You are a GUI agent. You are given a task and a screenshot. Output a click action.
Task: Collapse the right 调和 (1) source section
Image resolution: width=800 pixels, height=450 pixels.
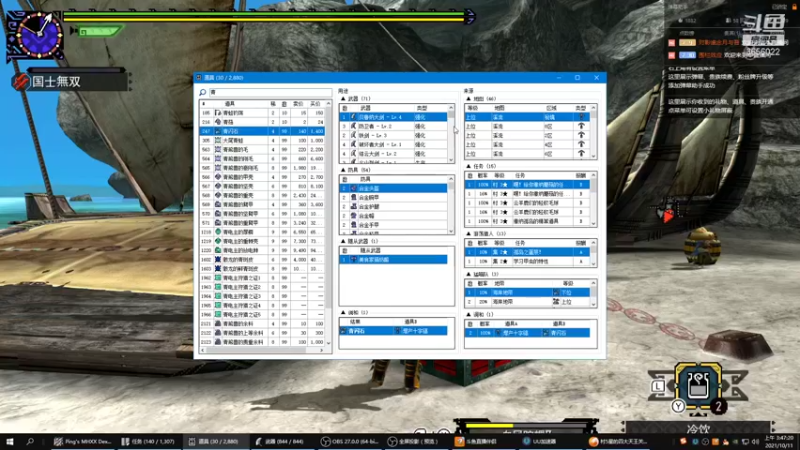click(468, 315)
